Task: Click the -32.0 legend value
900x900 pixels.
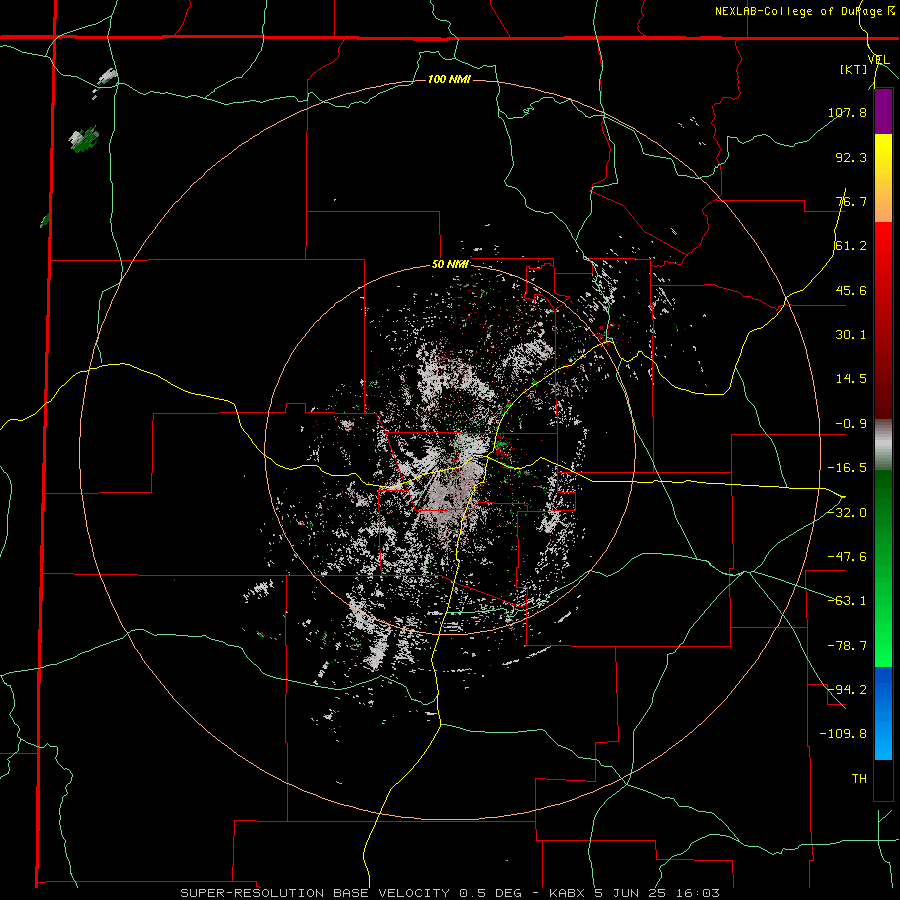Action: click(847, 513)
